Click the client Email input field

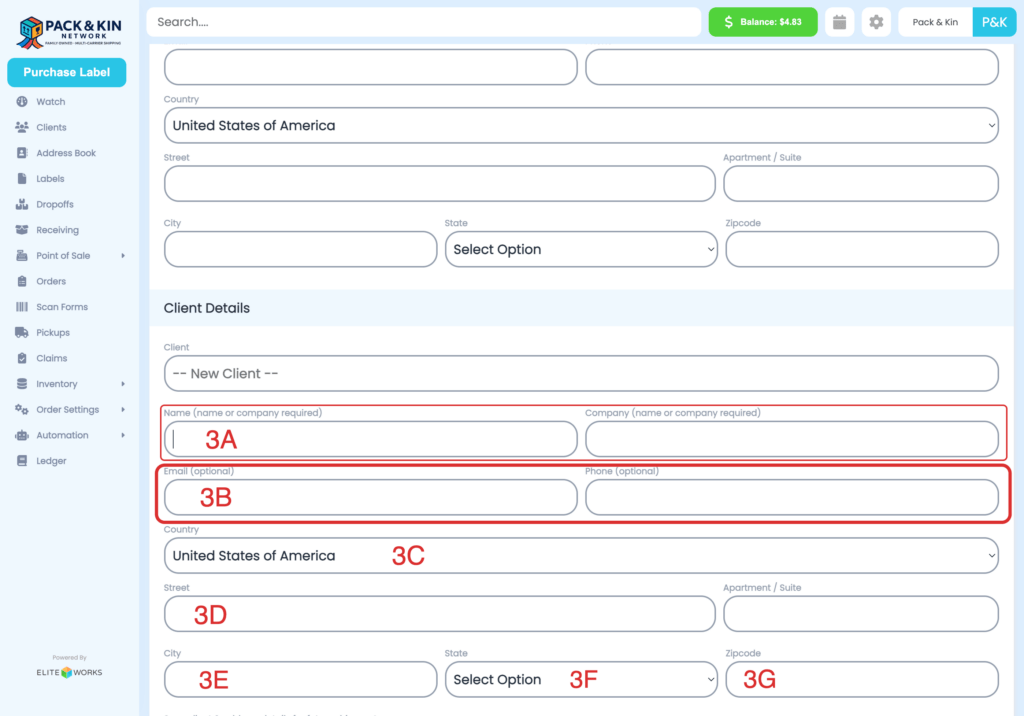click(x=370, y=497)
